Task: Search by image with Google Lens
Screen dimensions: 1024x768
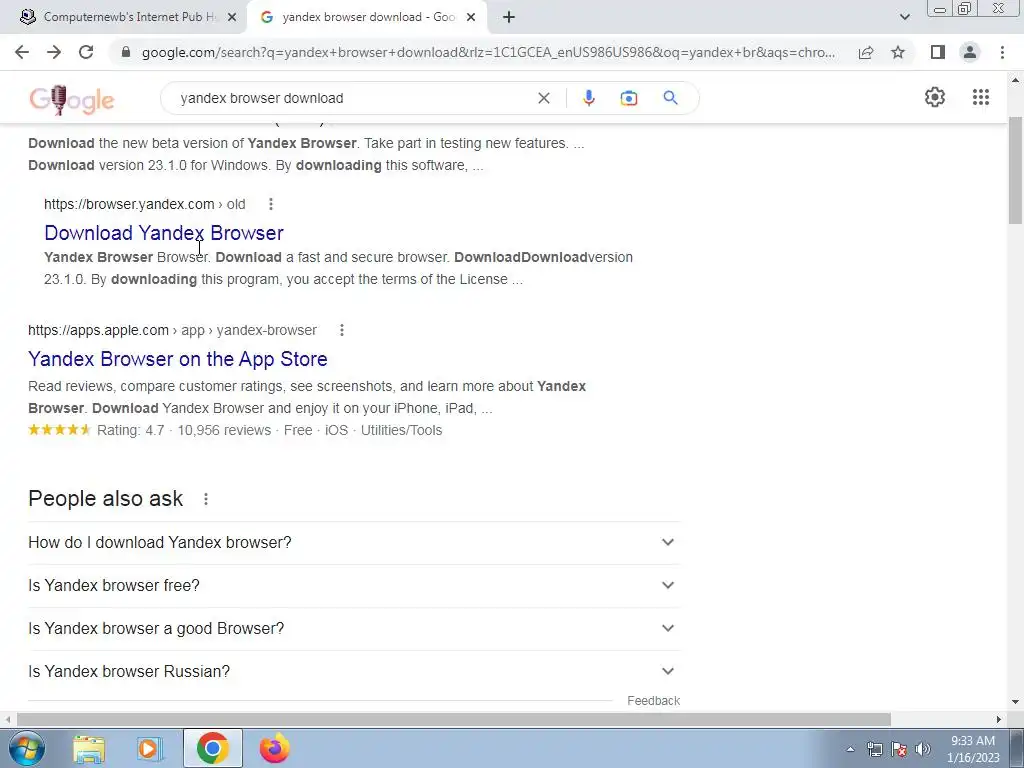Action: (x=628, y=98)
